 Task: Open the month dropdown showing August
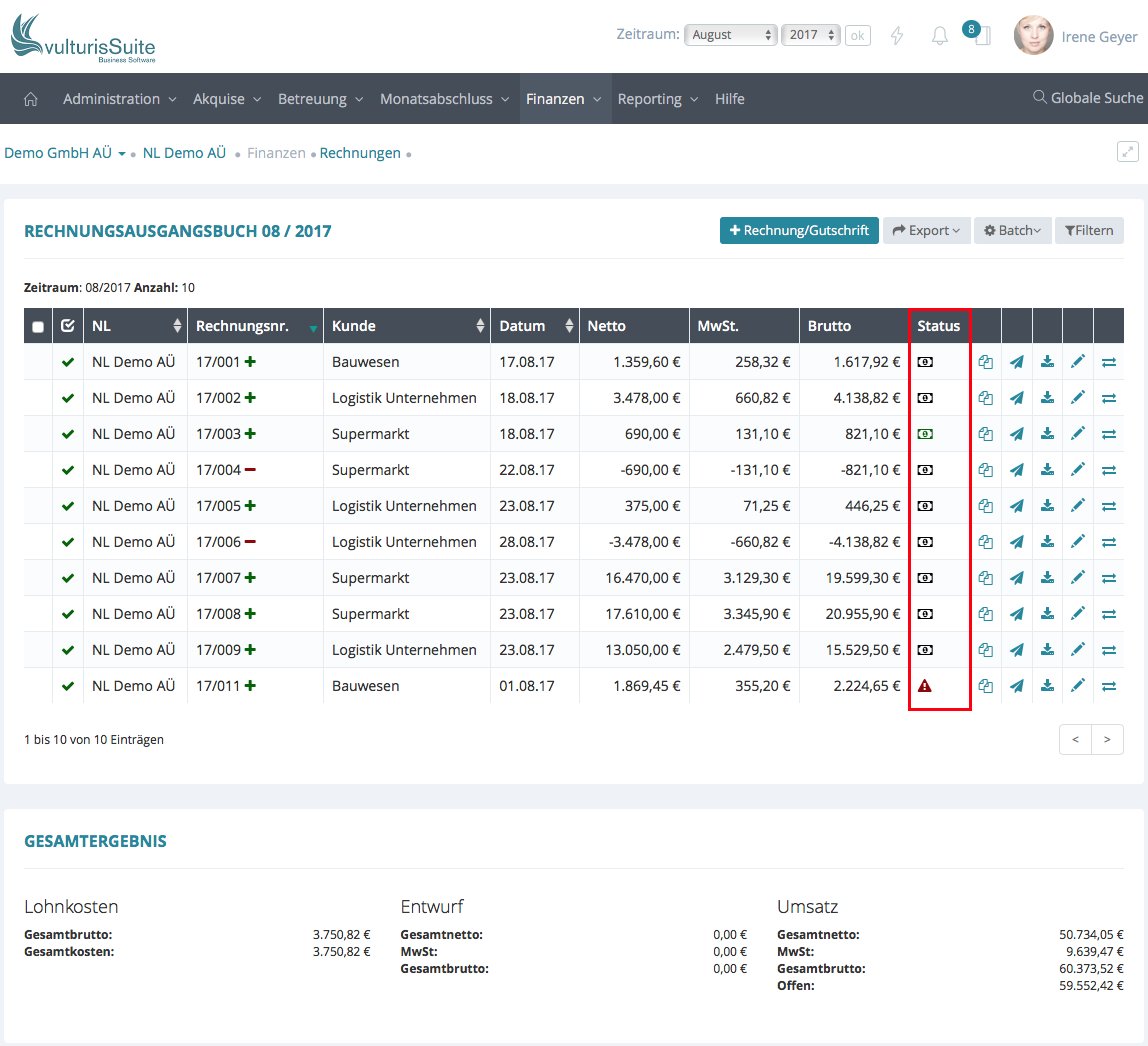coord(730,35)
